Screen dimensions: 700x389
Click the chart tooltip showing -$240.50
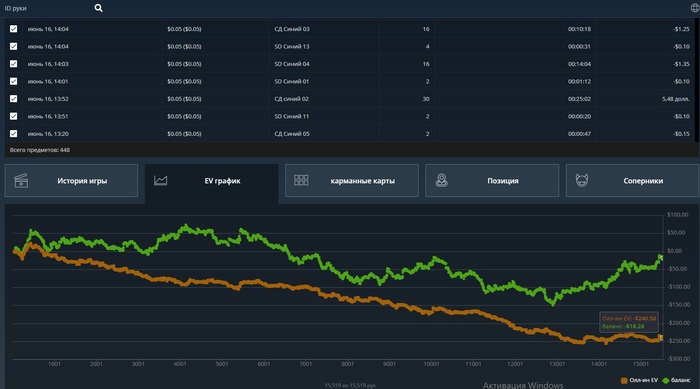(x=629, y=322)
